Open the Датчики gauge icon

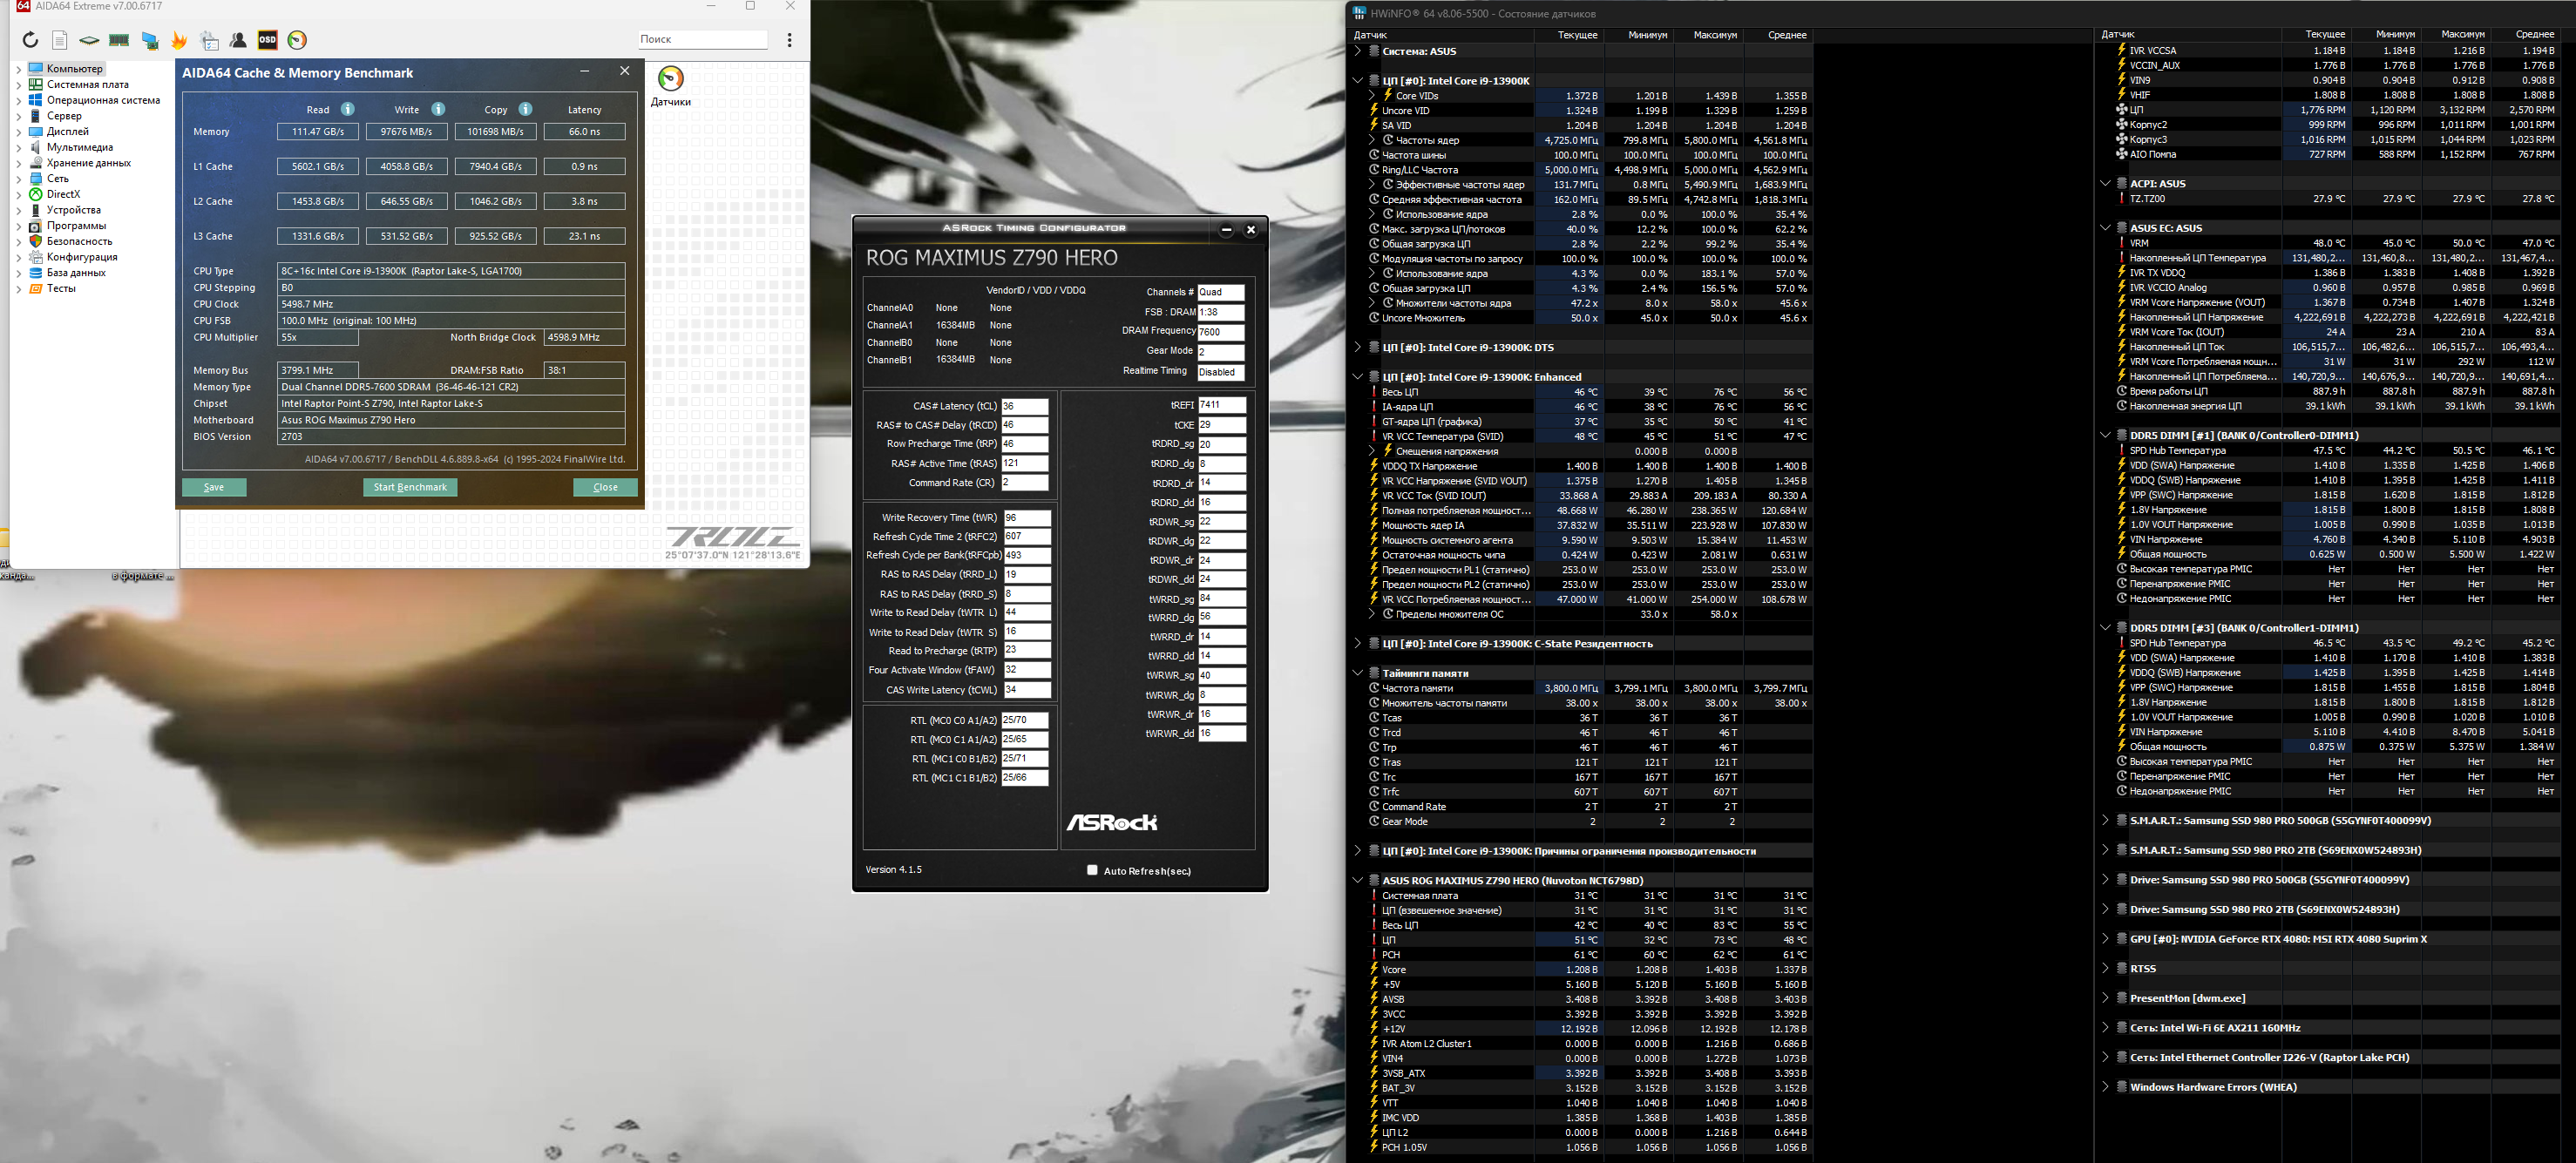pyautogui.click(x=671, y=79)
